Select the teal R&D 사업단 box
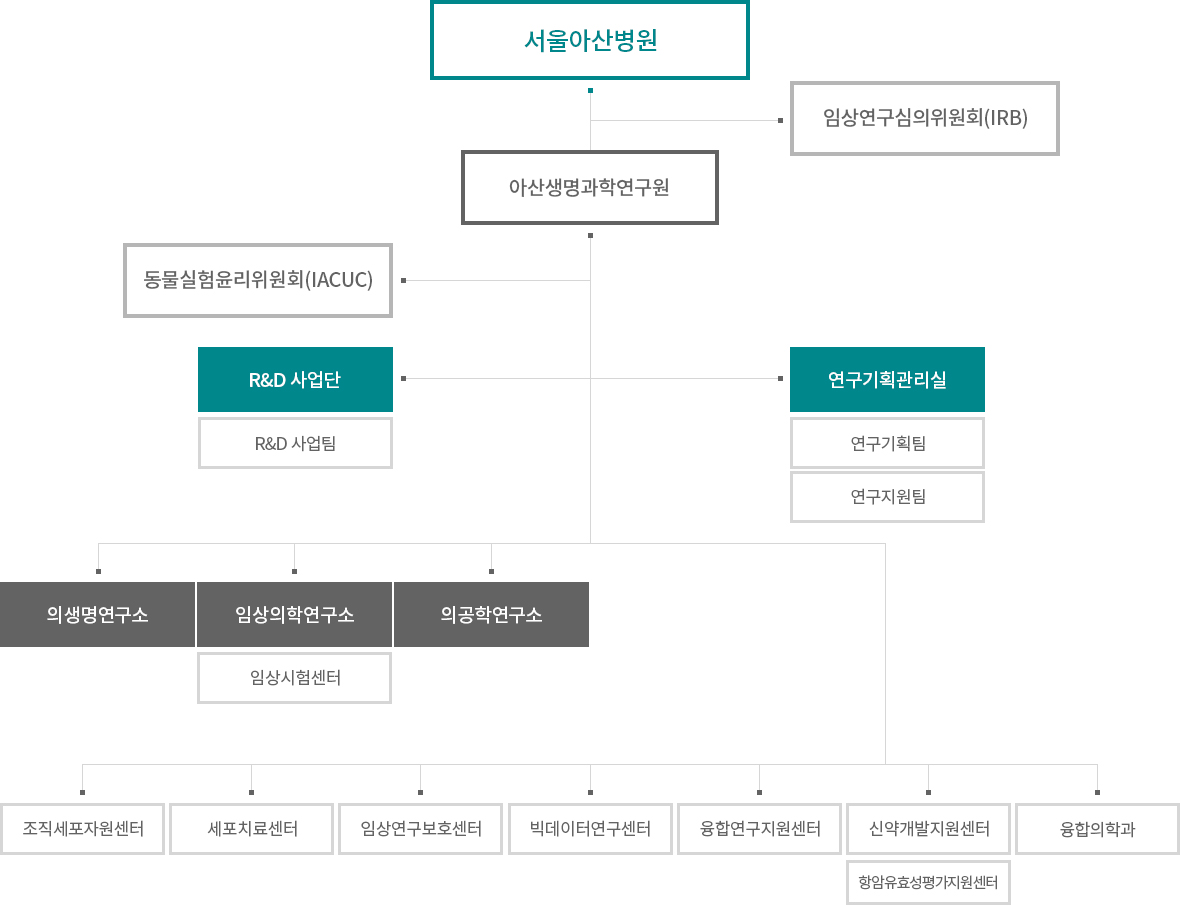This screenshot has width=1180, height=905. click(x=295, y=379)
